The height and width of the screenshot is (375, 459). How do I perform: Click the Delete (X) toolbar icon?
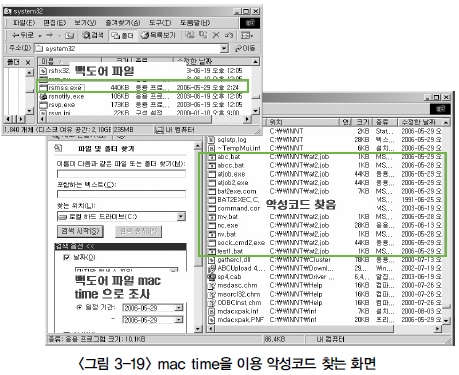pyautogui.click(x=216, y=35)
